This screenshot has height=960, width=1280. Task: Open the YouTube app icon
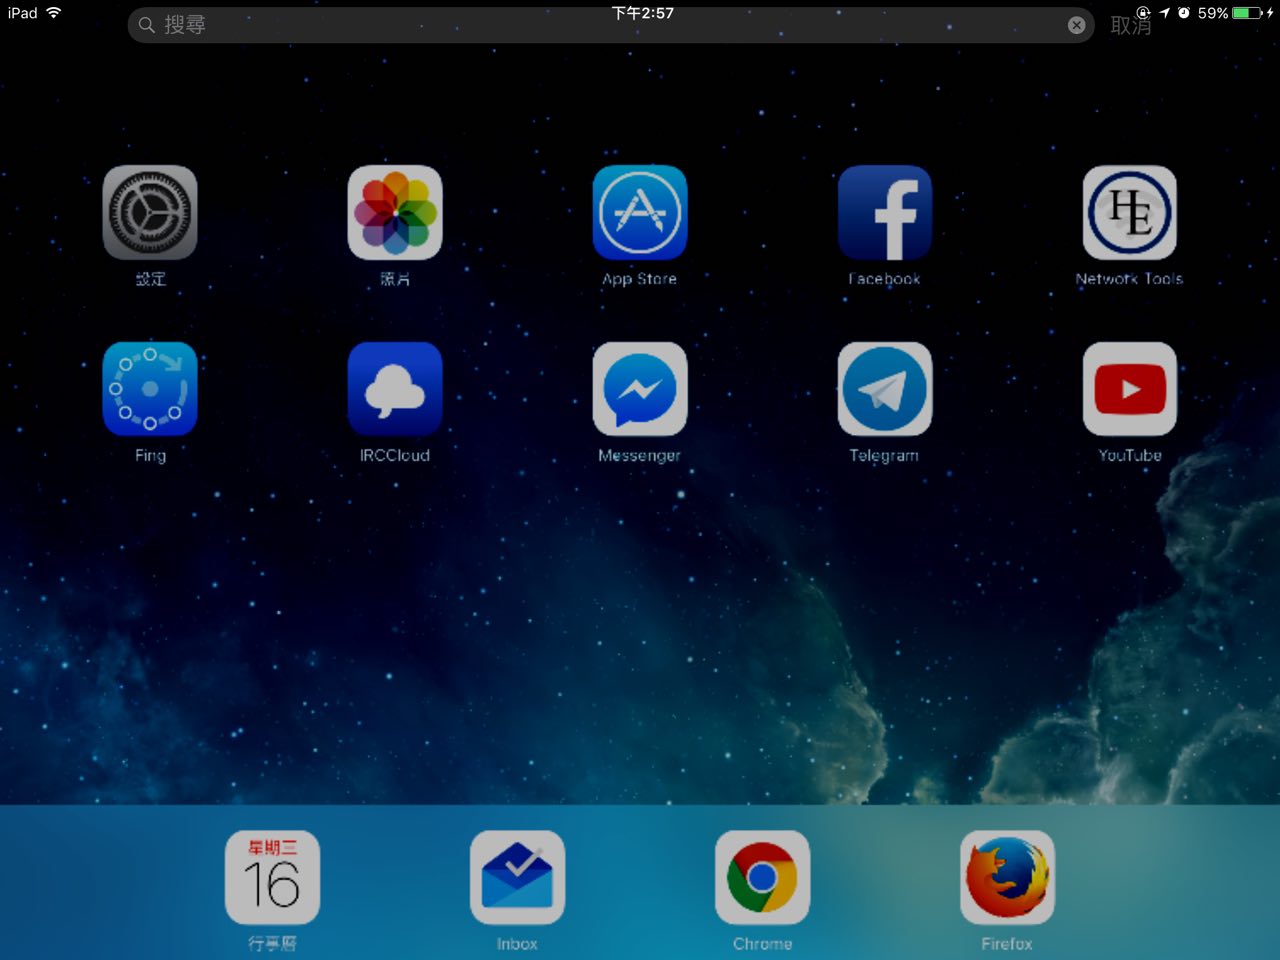coord(1130,389)
